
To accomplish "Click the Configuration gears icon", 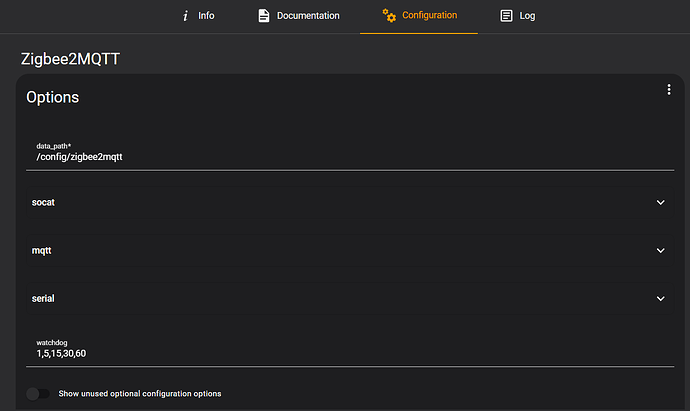I will click(389, 16).
